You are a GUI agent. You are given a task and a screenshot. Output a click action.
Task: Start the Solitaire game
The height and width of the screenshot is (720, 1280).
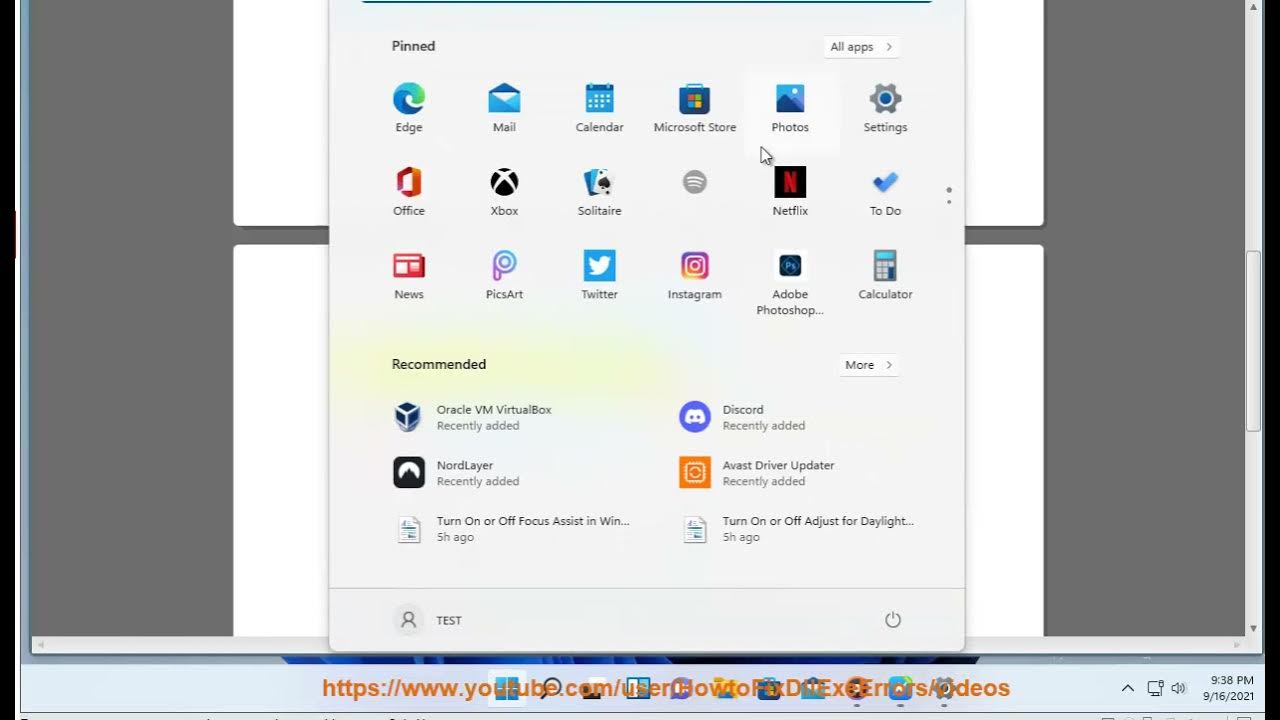tap(599, 192)
